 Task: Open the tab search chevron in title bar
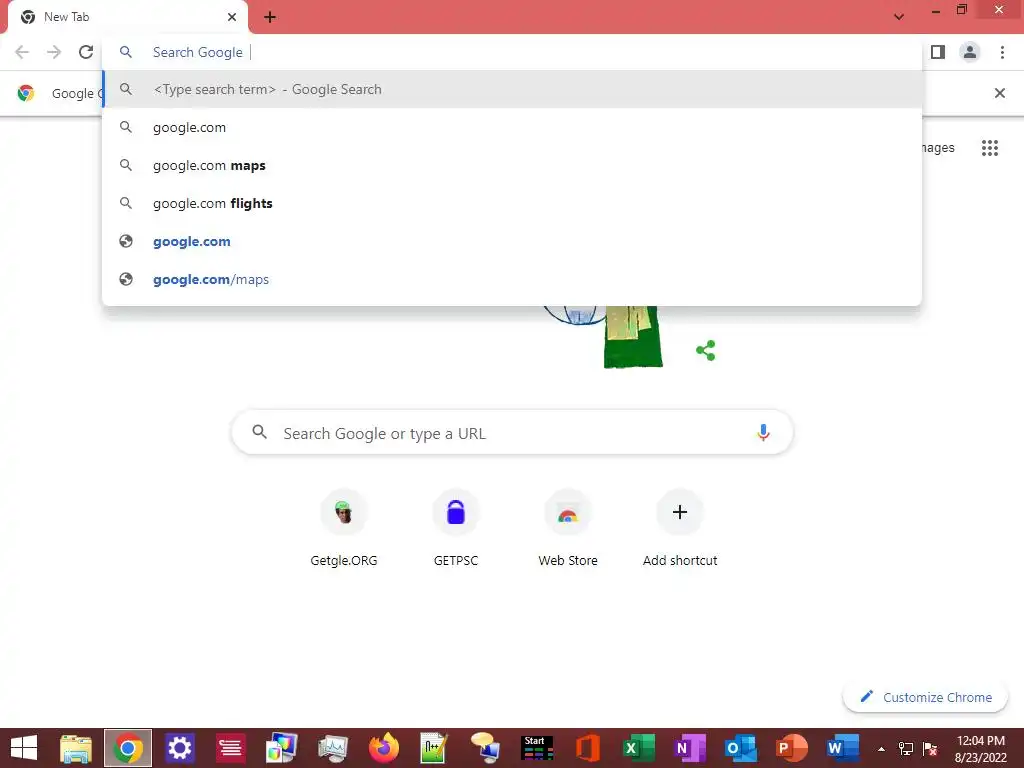[899, 17]
